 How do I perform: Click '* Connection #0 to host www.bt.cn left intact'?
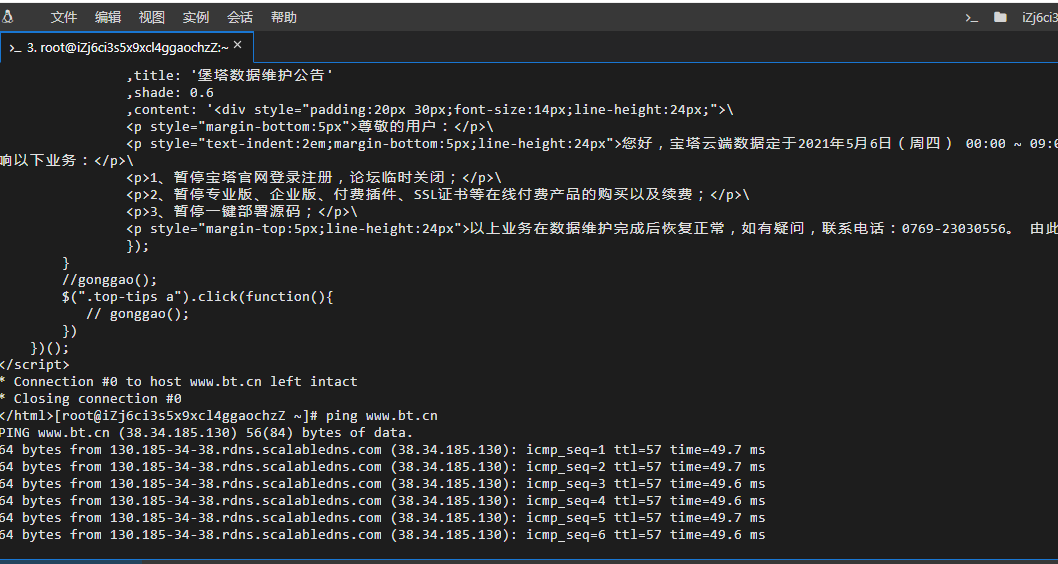[x=179, y=381]
